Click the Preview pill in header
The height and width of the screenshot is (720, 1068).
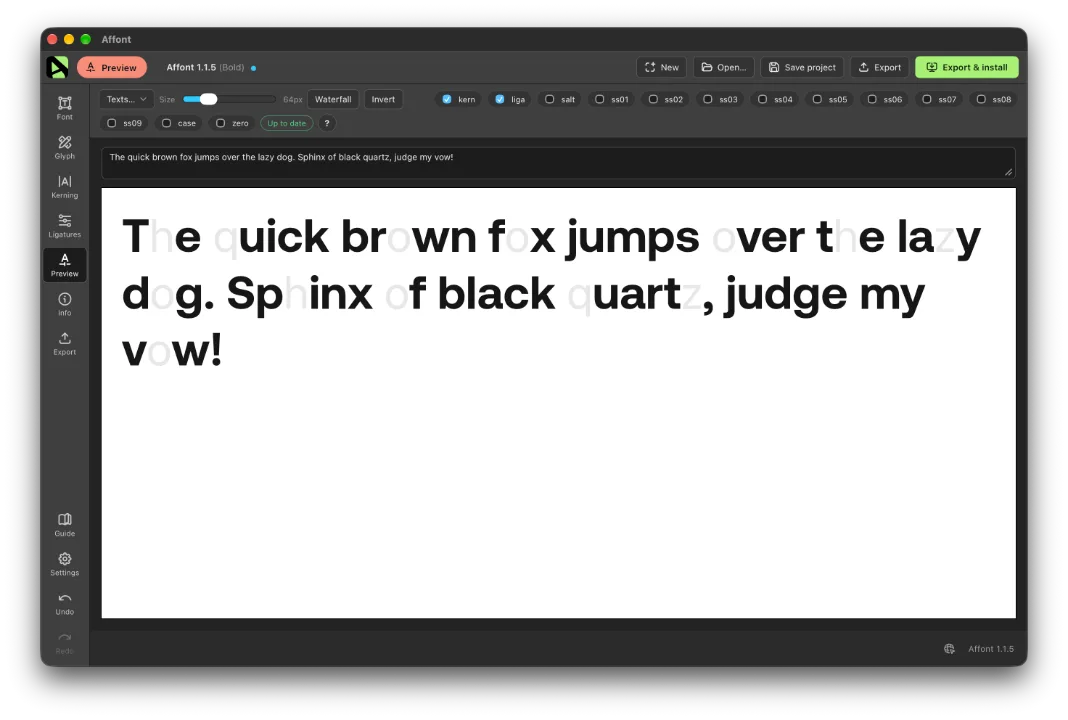click(112, 67)
